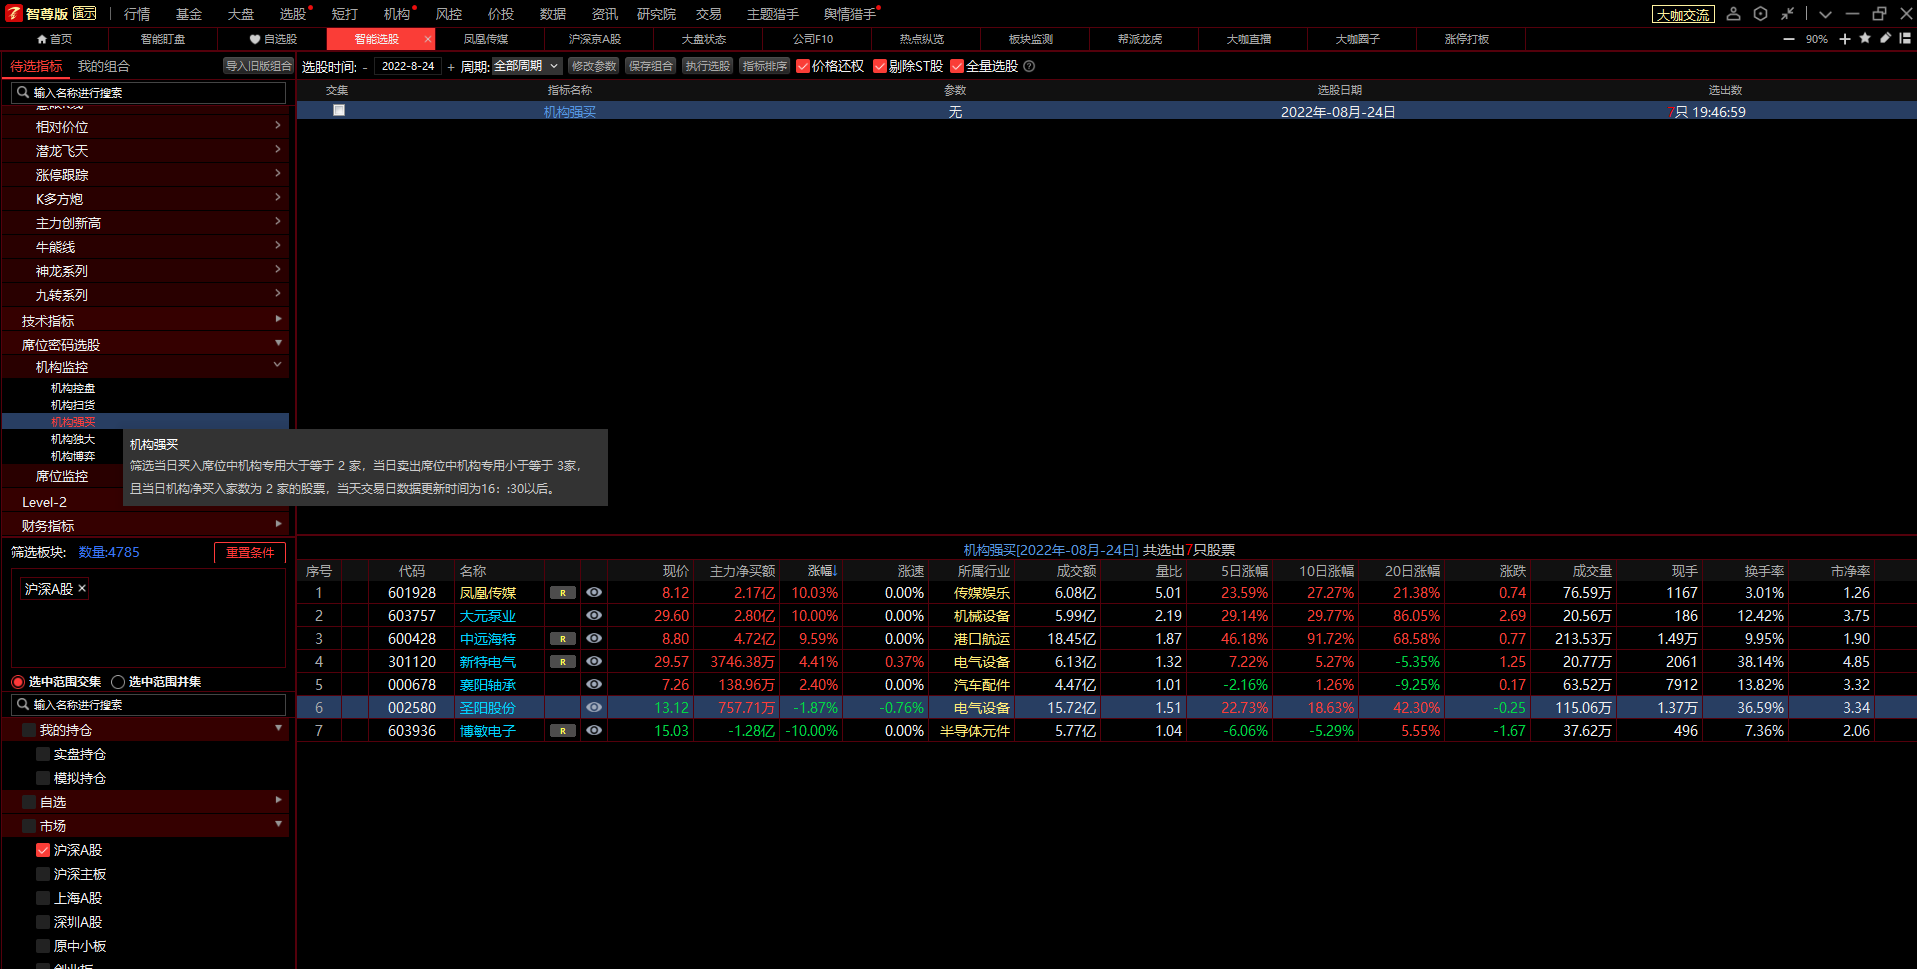This screenshot has width=1917, height=969.
Task: Collapse the 机构监控 group
Action: (146, 367)
